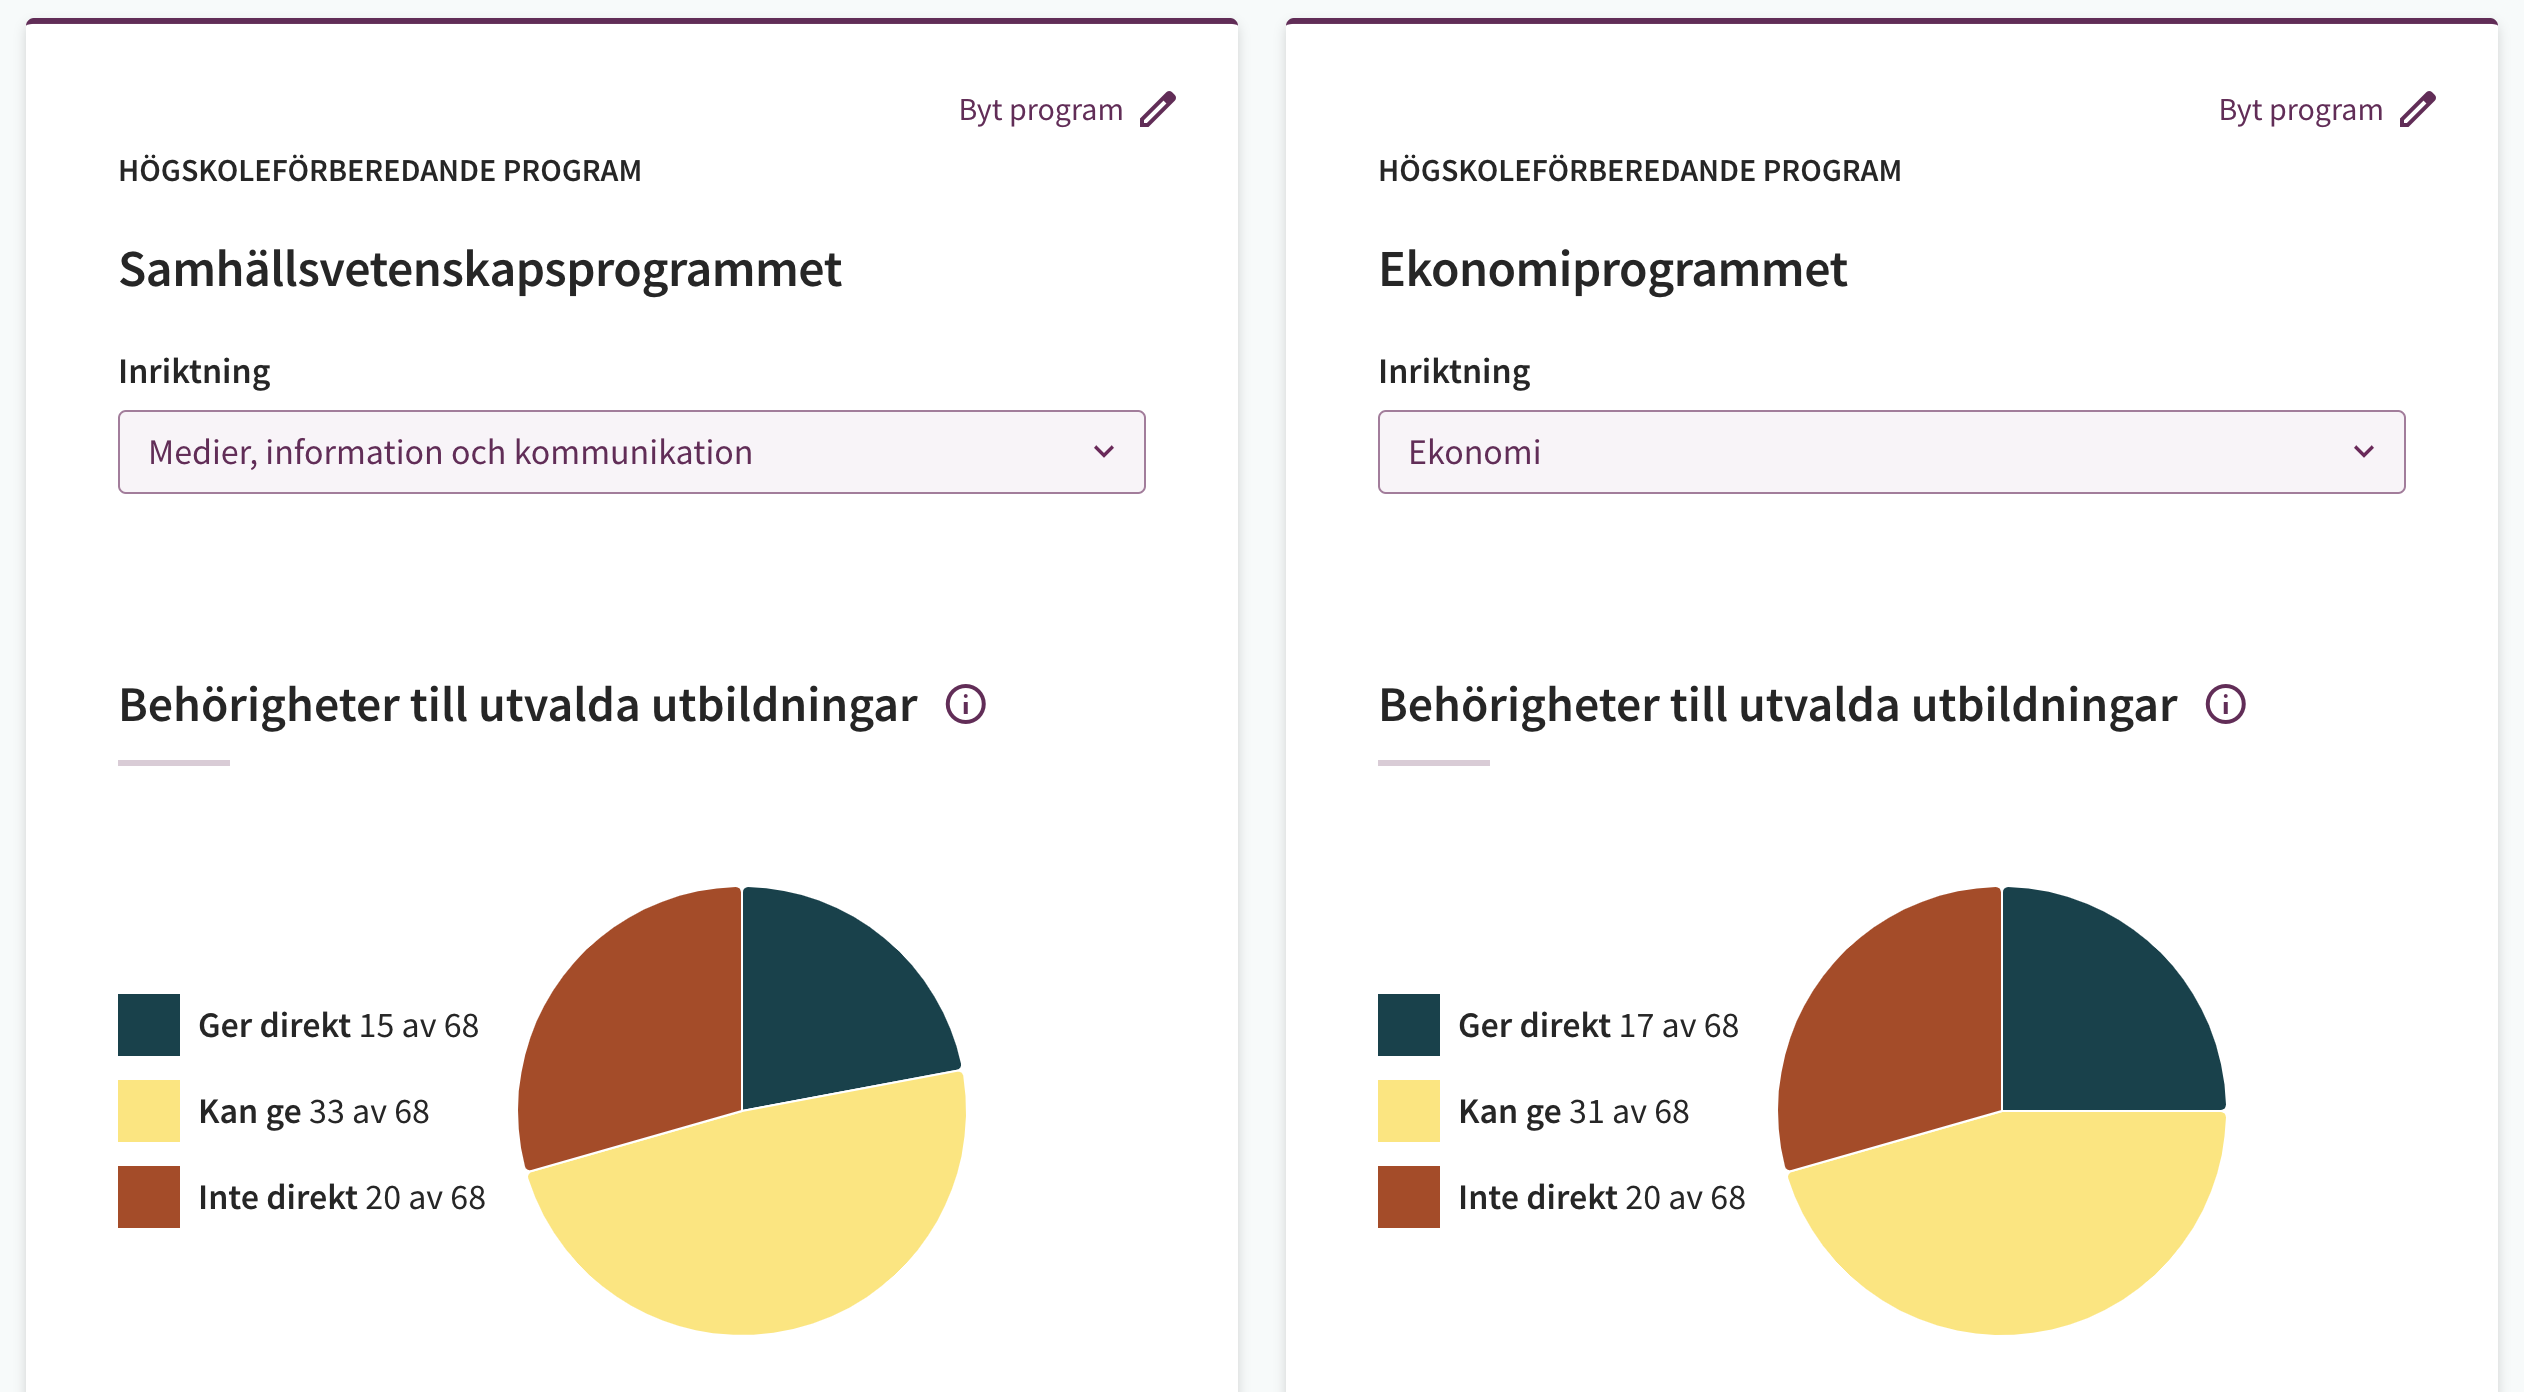Select the yellow Kan ge legend square on the right card
The height and width of the screenshot is (1392, 2524).
(x=1408, y=1110)
